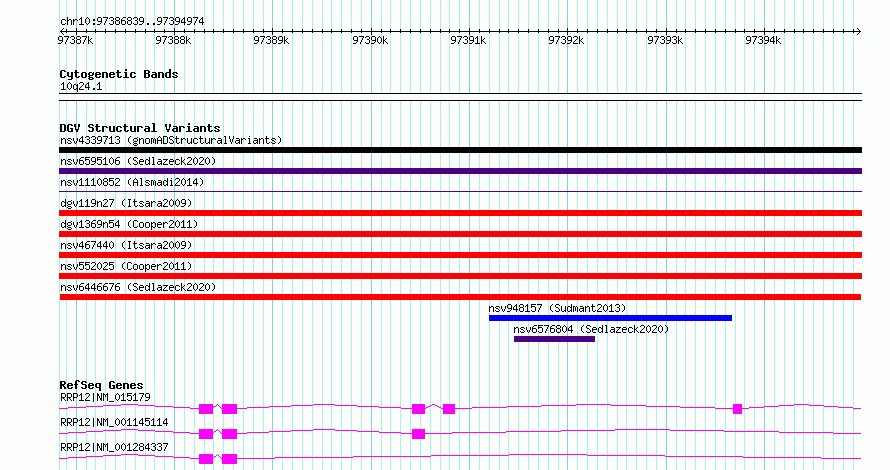The height and width of the screenshot is (470, 890).
Task: Open variant nsv6595106 (Sedlazeck2020) label
Action: coord(138,161)
